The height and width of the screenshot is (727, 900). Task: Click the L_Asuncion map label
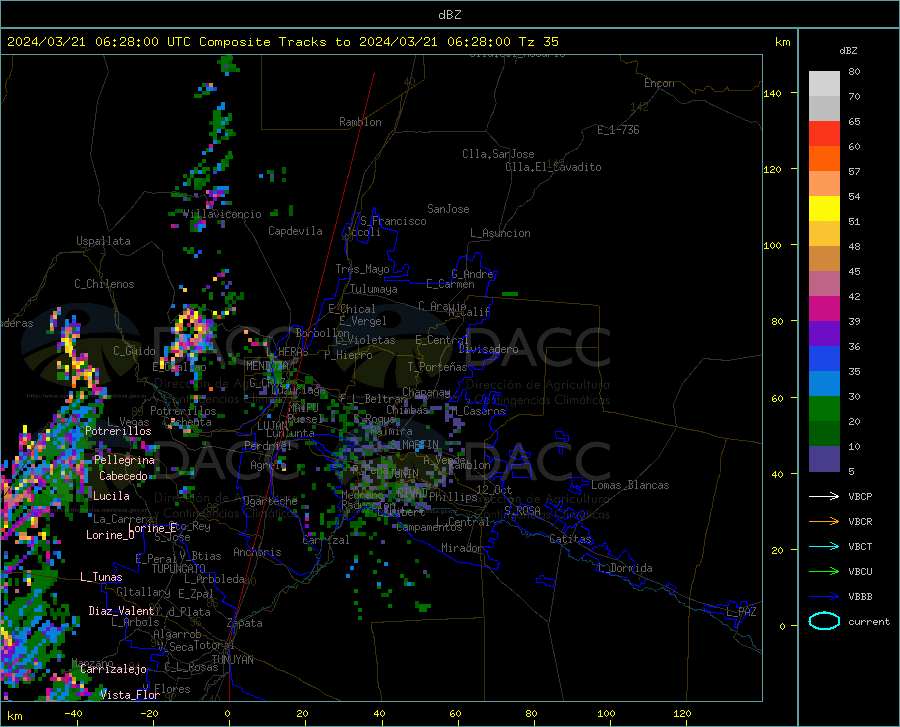click(500, 233)
